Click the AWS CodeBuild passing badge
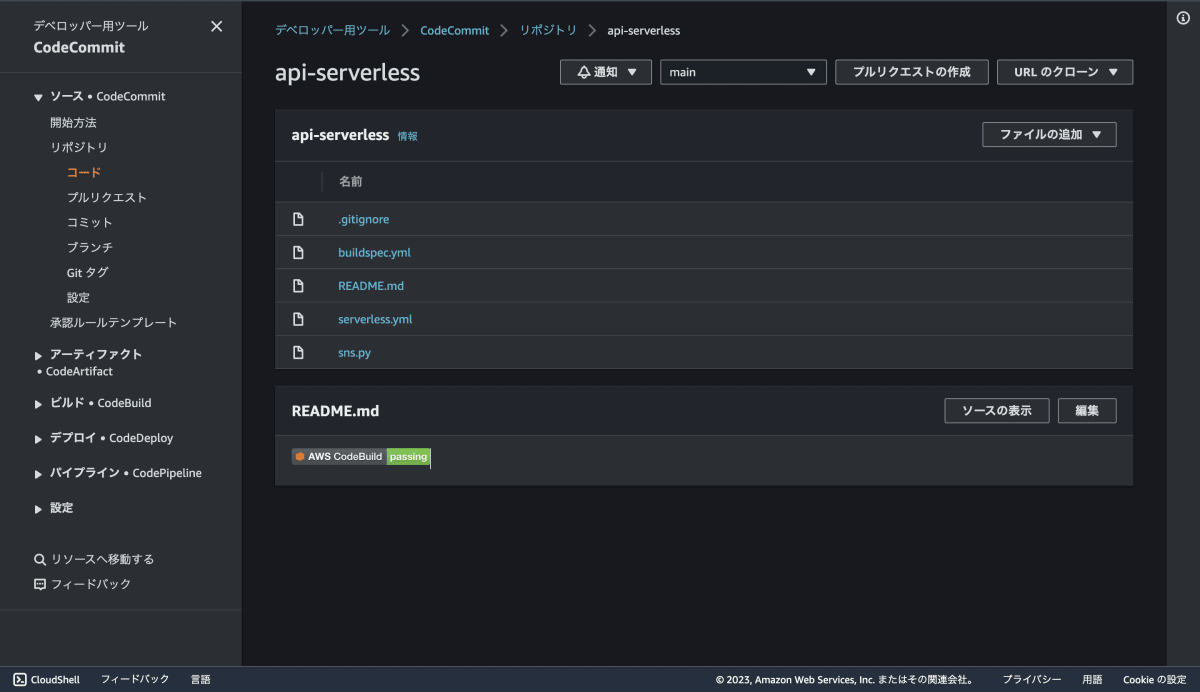This screenshot has height=692, width=1200. point(361,456)
